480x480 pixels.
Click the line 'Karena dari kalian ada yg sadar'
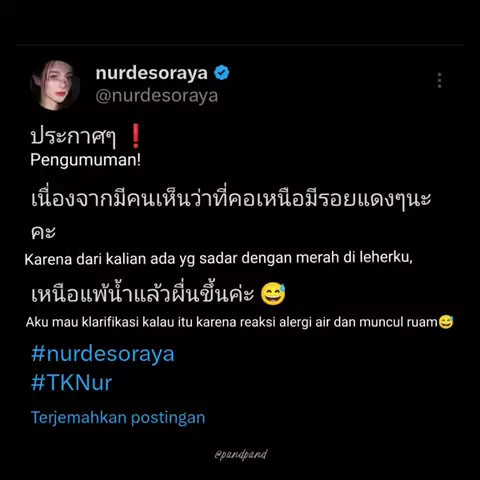click(219, 259)
